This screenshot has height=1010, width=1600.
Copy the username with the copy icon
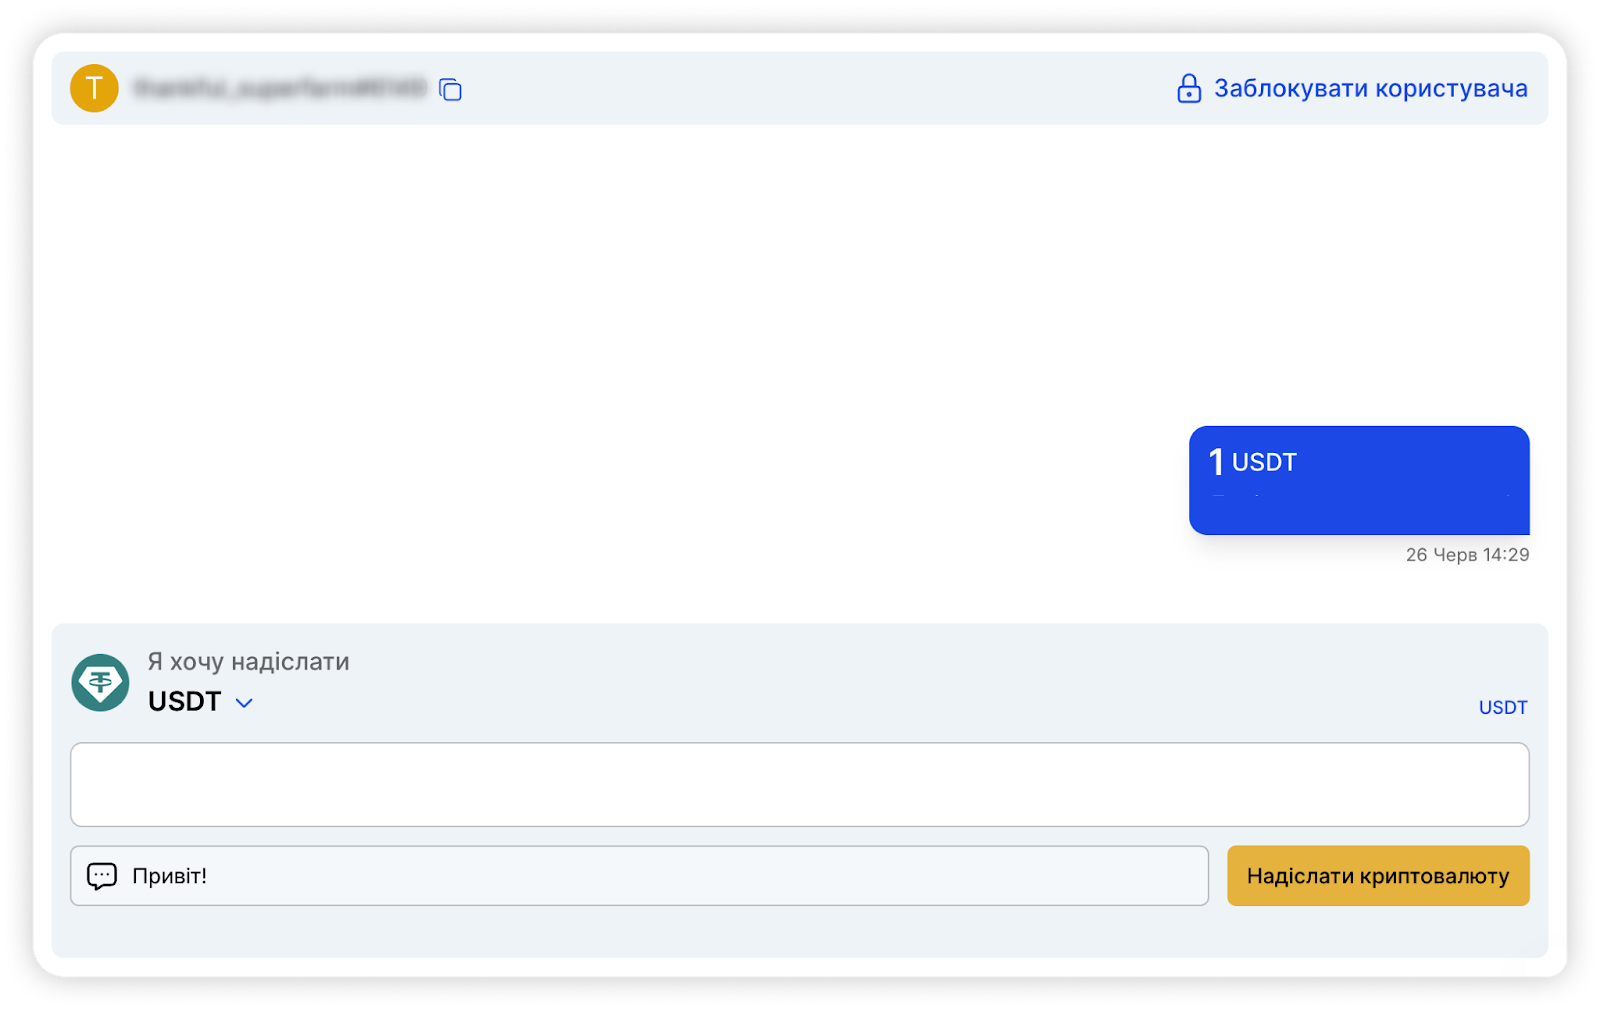[x=450, y=90]
